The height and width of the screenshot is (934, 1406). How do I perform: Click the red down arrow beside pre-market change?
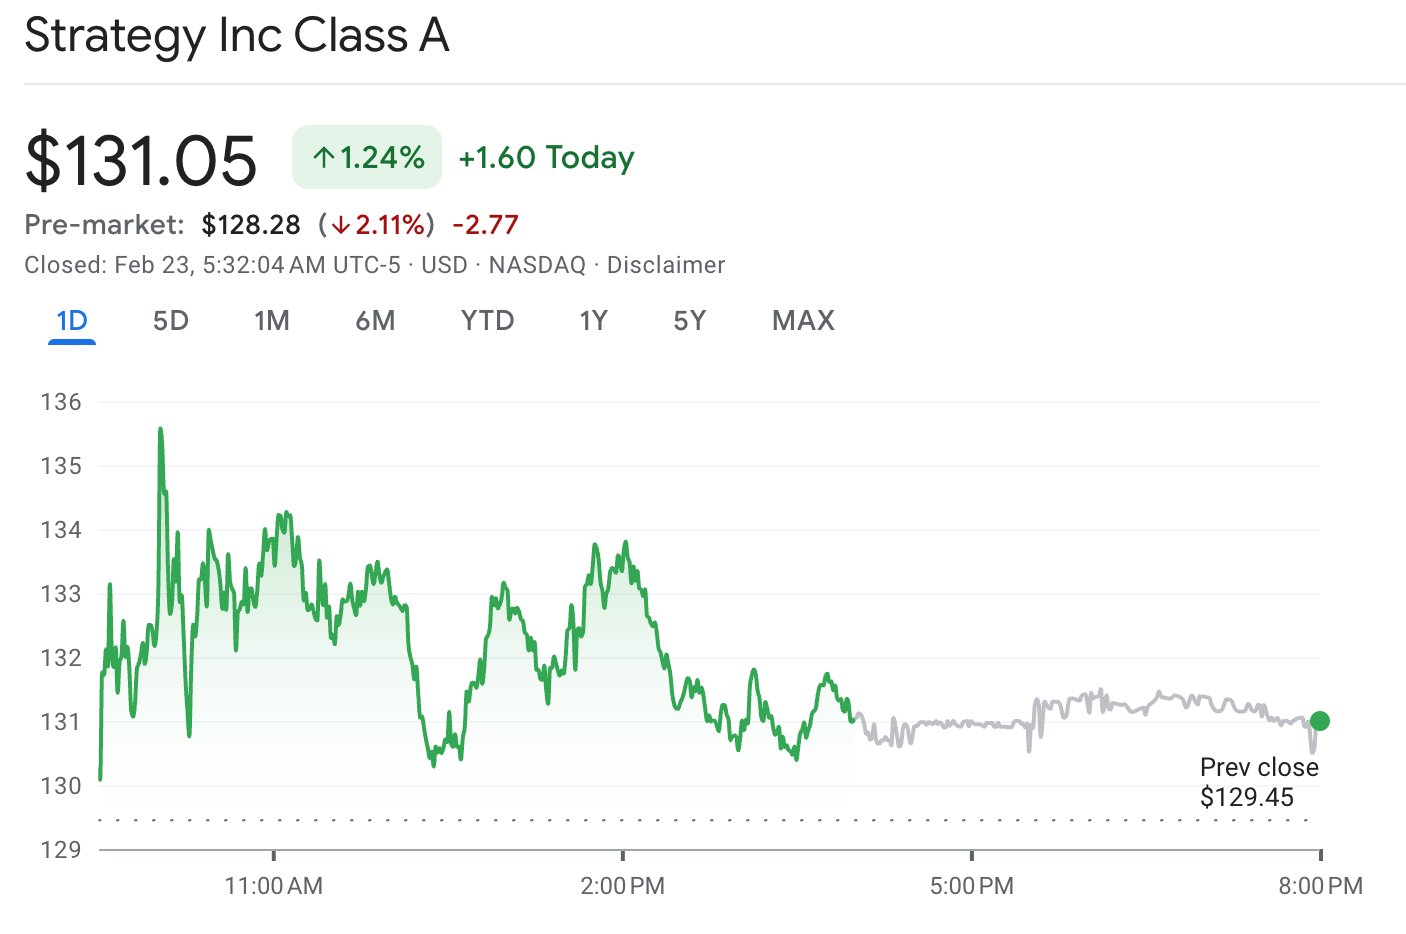(x=342, y=225)
